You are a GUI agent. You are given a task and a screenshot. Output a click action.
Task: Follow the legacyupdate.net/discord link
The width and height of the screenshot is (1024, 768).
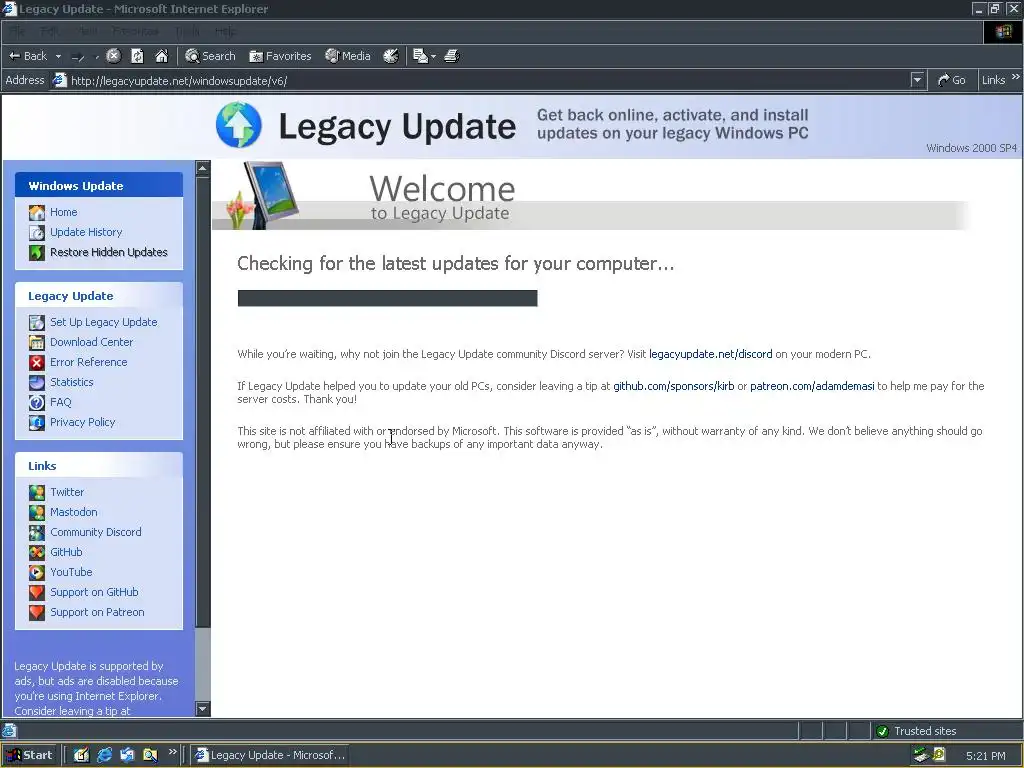pos(711,354)
